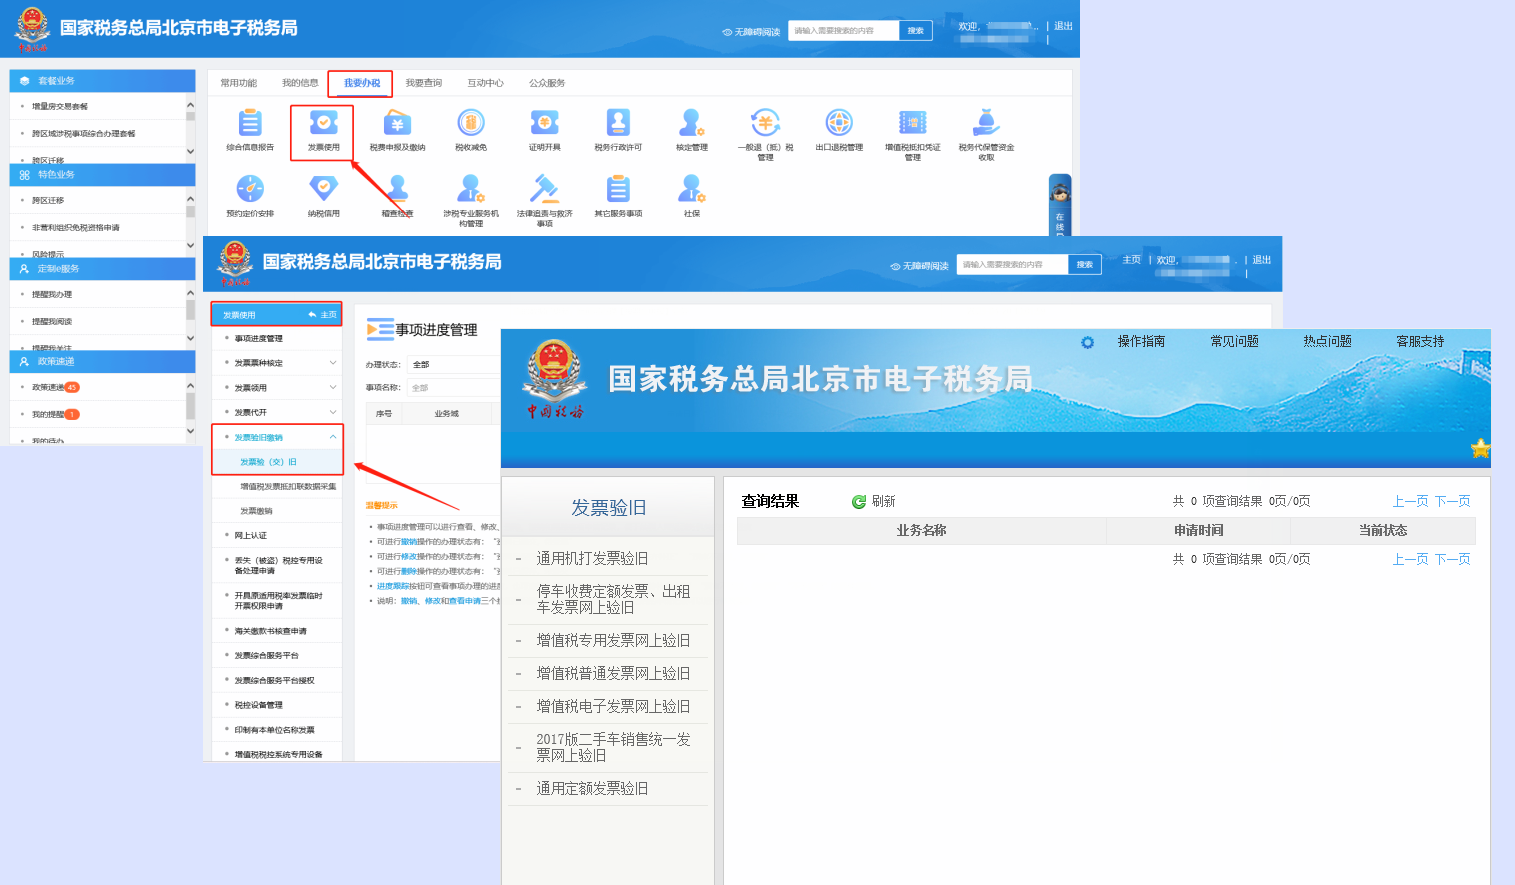Switch to the 公众服务 tab
Image resolution: width=1515 pixels, height=885 pixels.
pos(547,83)
